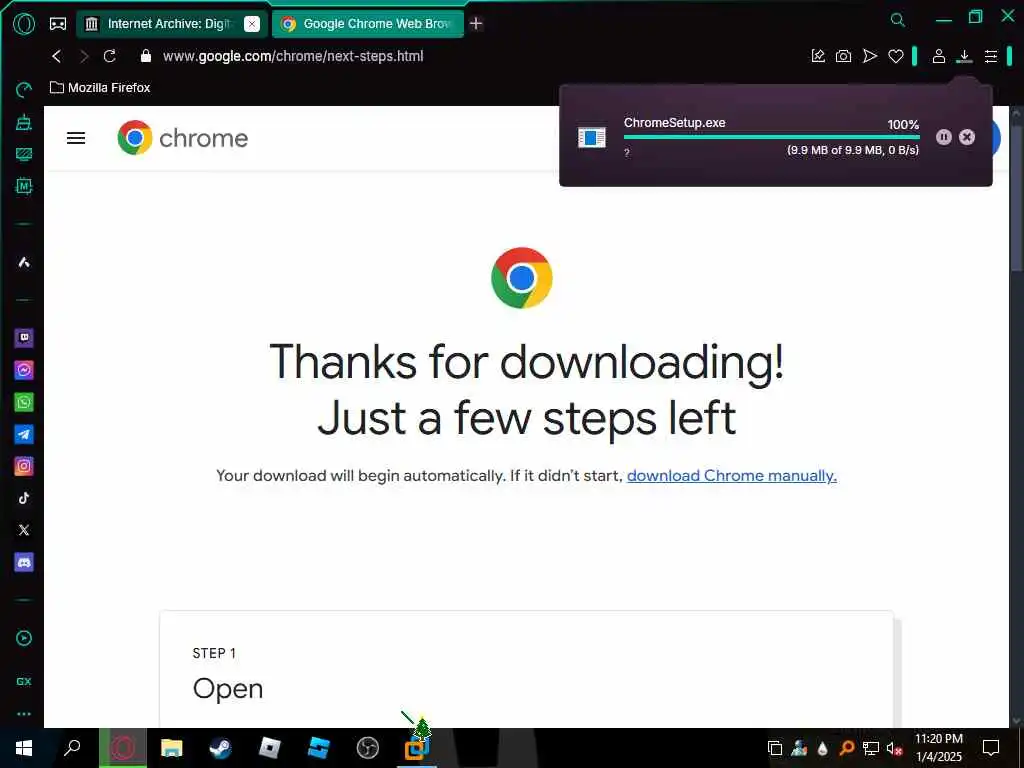Open the network tray icon
1024x768 pixels.
tap(871, 749)
